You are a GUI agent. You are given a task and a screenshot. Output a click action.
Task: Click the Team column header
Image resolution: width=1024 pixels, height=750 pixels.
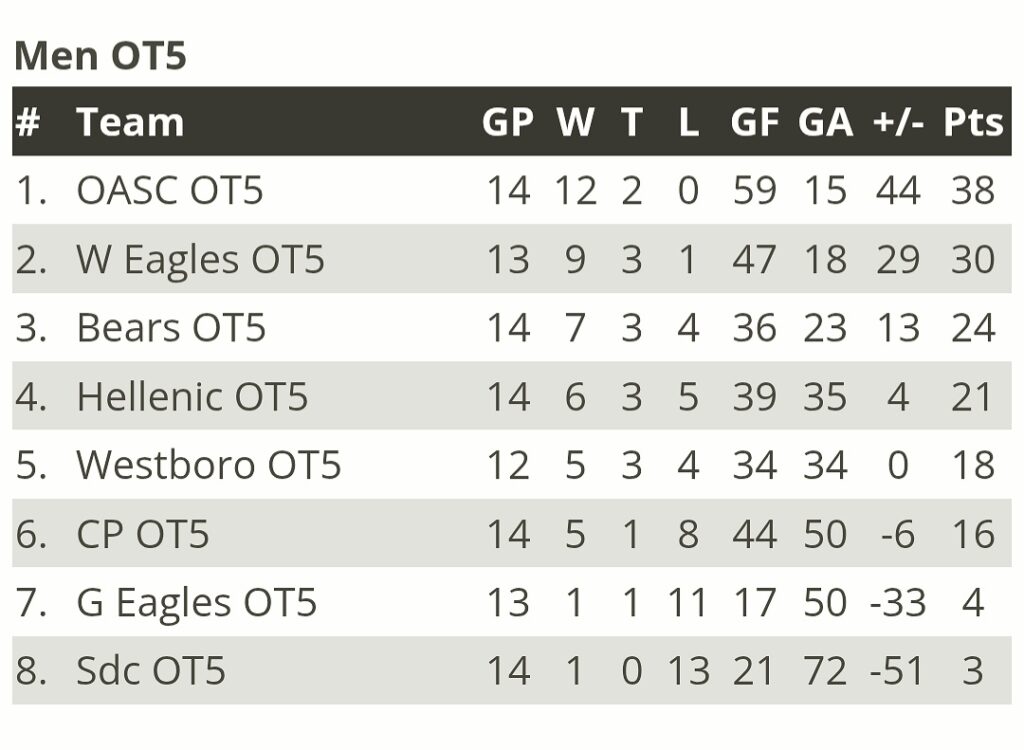tap(130, 122)
